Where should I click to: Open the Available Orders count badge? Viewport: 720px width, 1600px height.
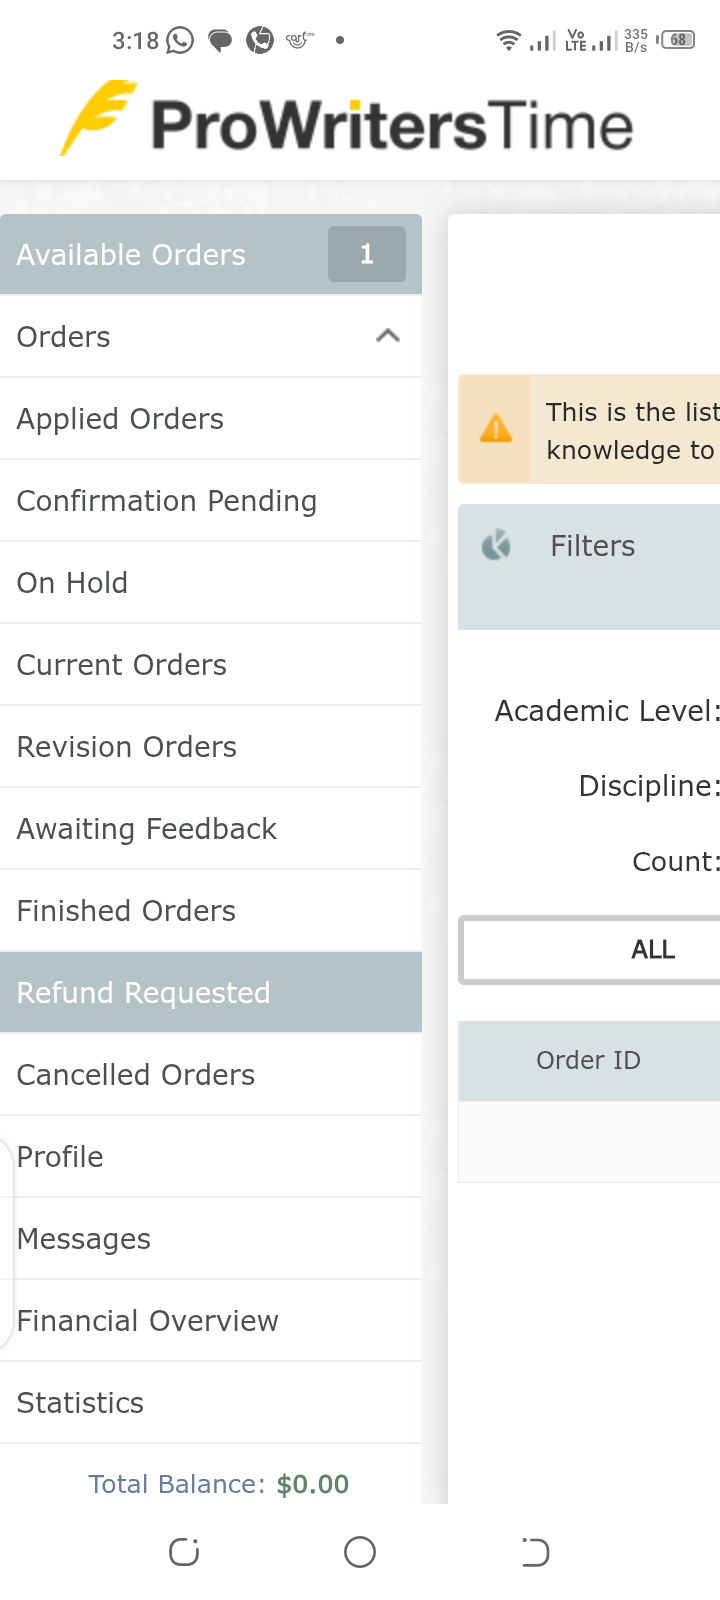pos(367,254)
